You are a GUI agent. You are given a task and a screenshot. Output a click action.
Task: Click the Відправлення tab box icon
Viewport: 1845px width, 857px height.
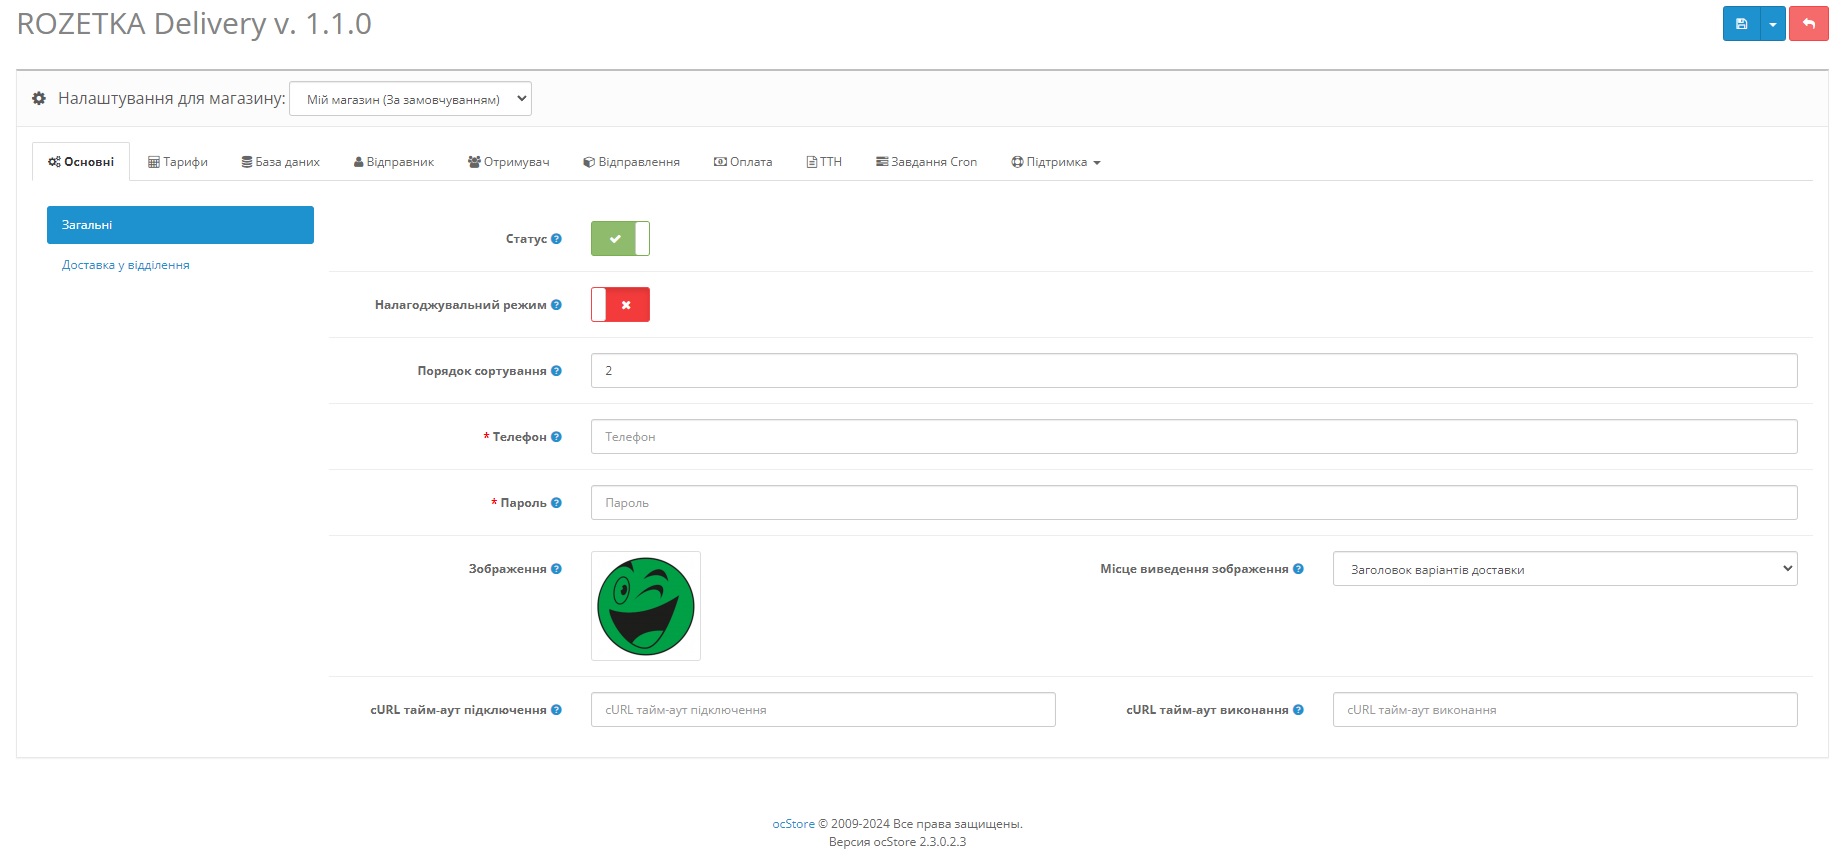click(589, 162)
